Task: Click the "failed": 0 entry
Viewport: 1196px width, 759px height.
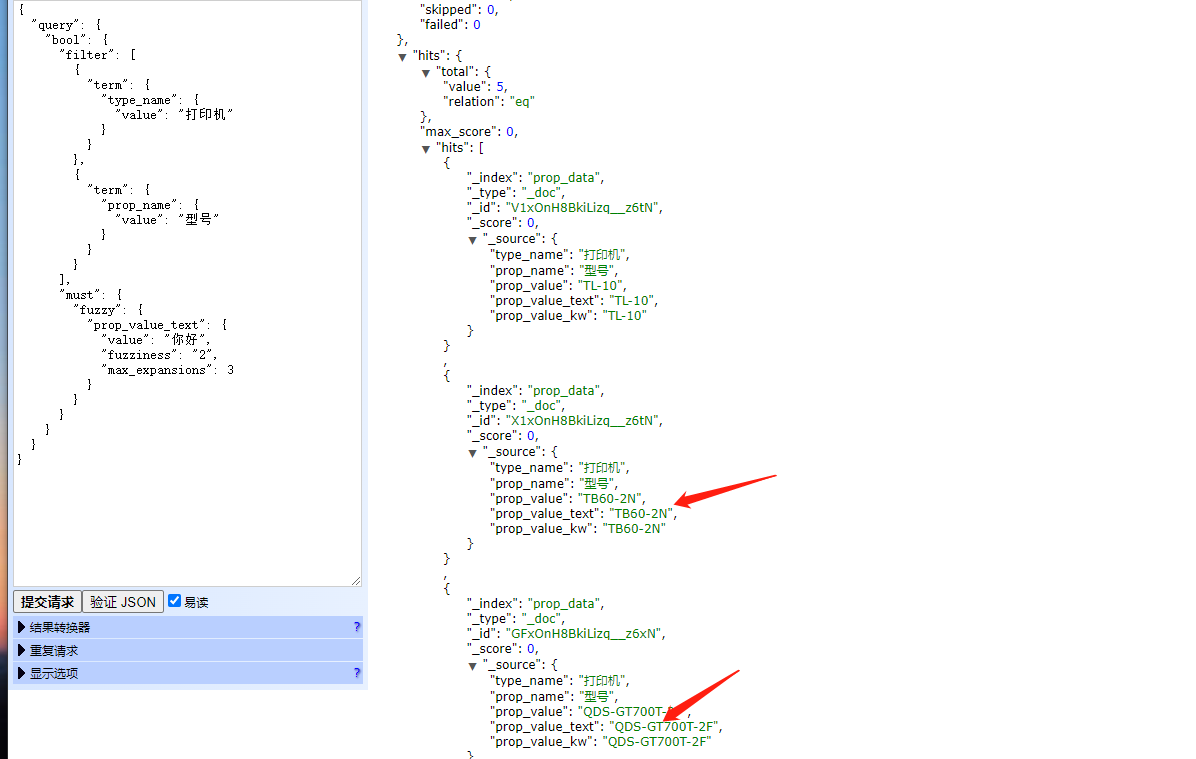Action: [452, 24]
